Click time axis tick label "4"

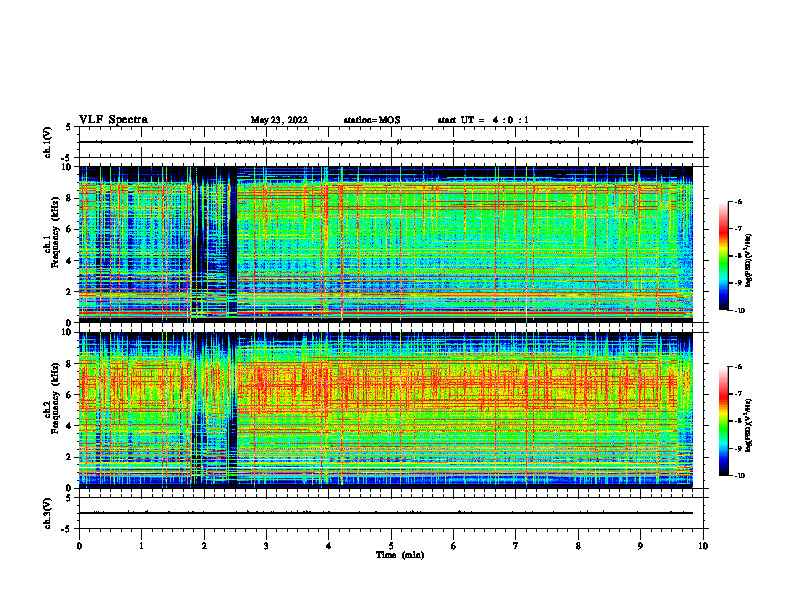pyautogui.click(x=329, y=546)
